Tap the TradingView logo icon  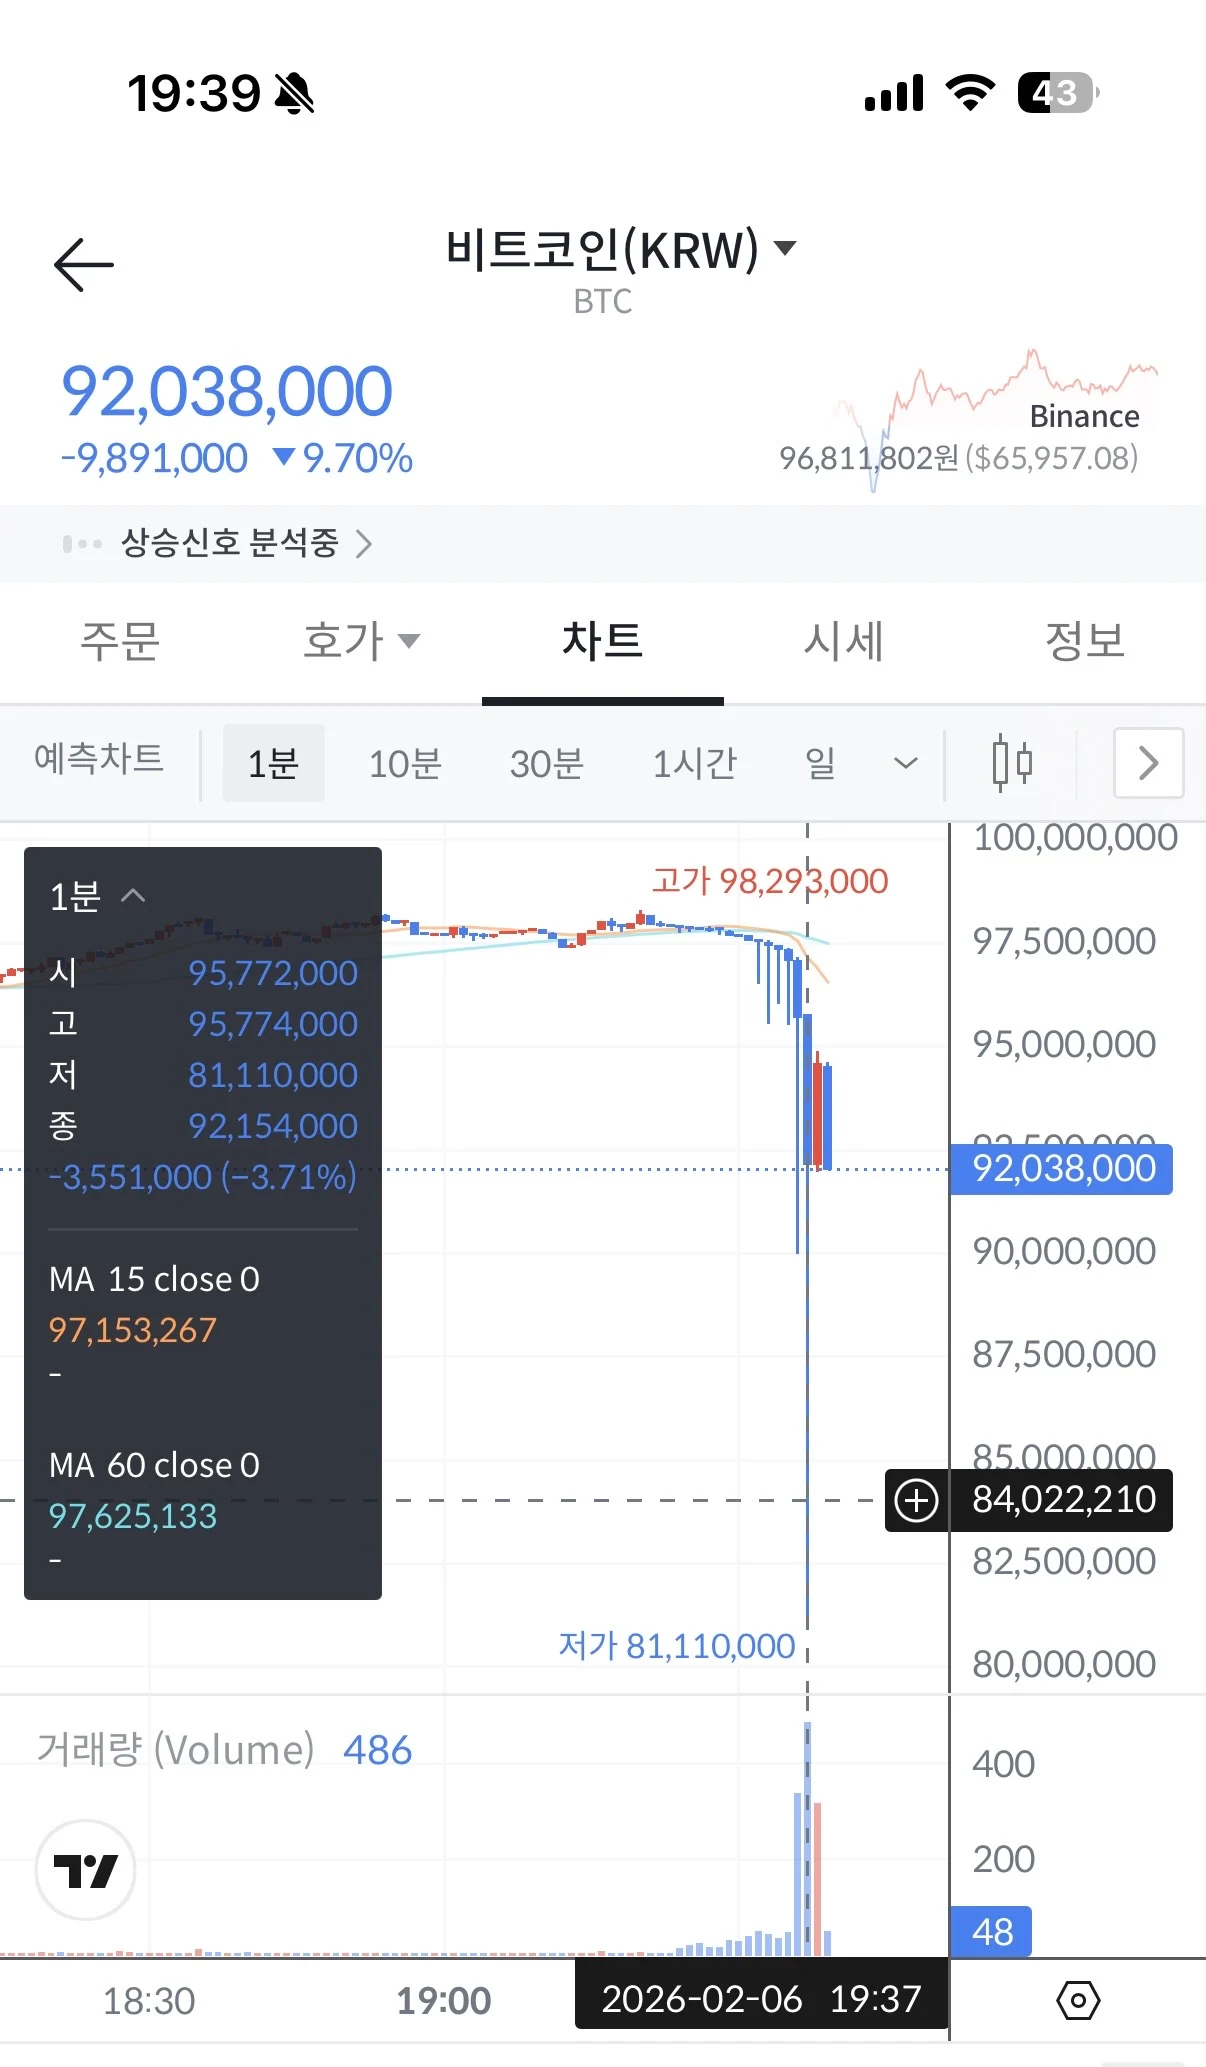coord(85,1869)
